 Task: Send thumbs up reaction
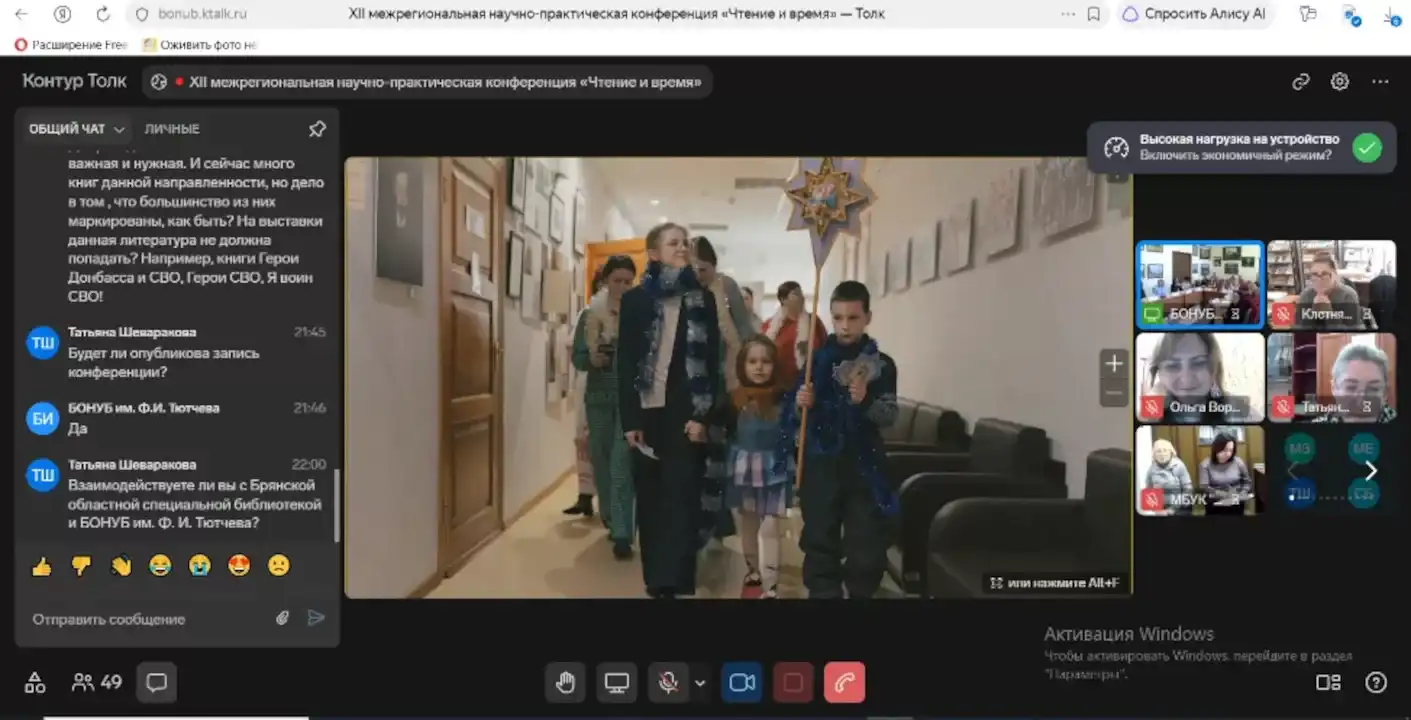click(x=41, y=566)
